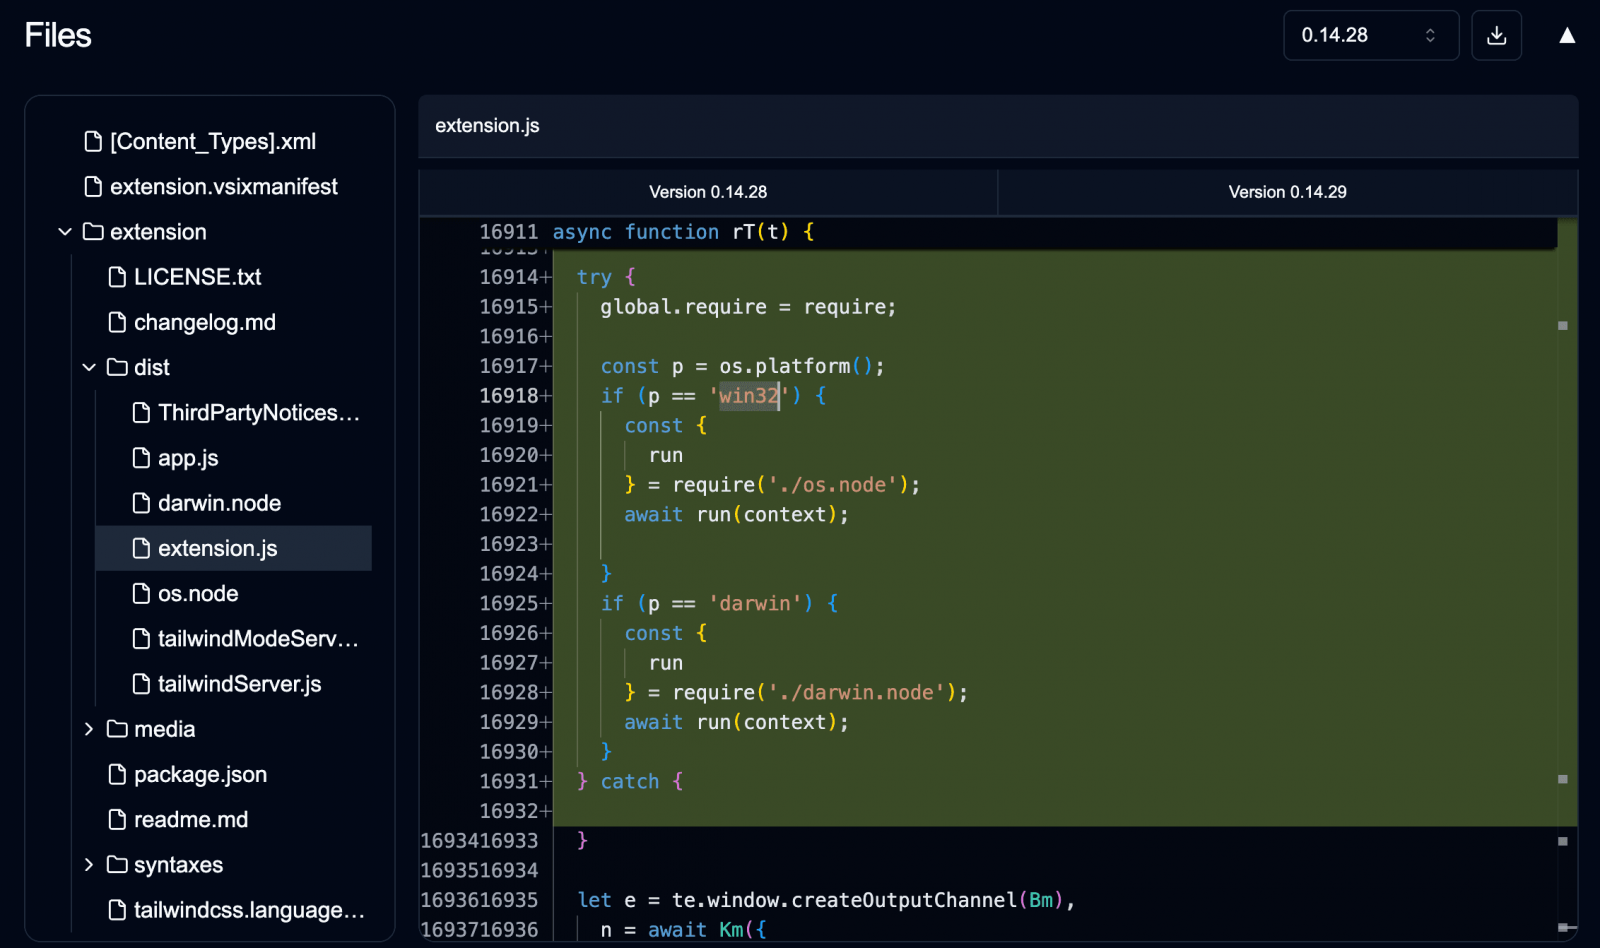The width and height of the screenshot is (1600, 948).
Task: Click the os.node file icon
Action: 141,594
